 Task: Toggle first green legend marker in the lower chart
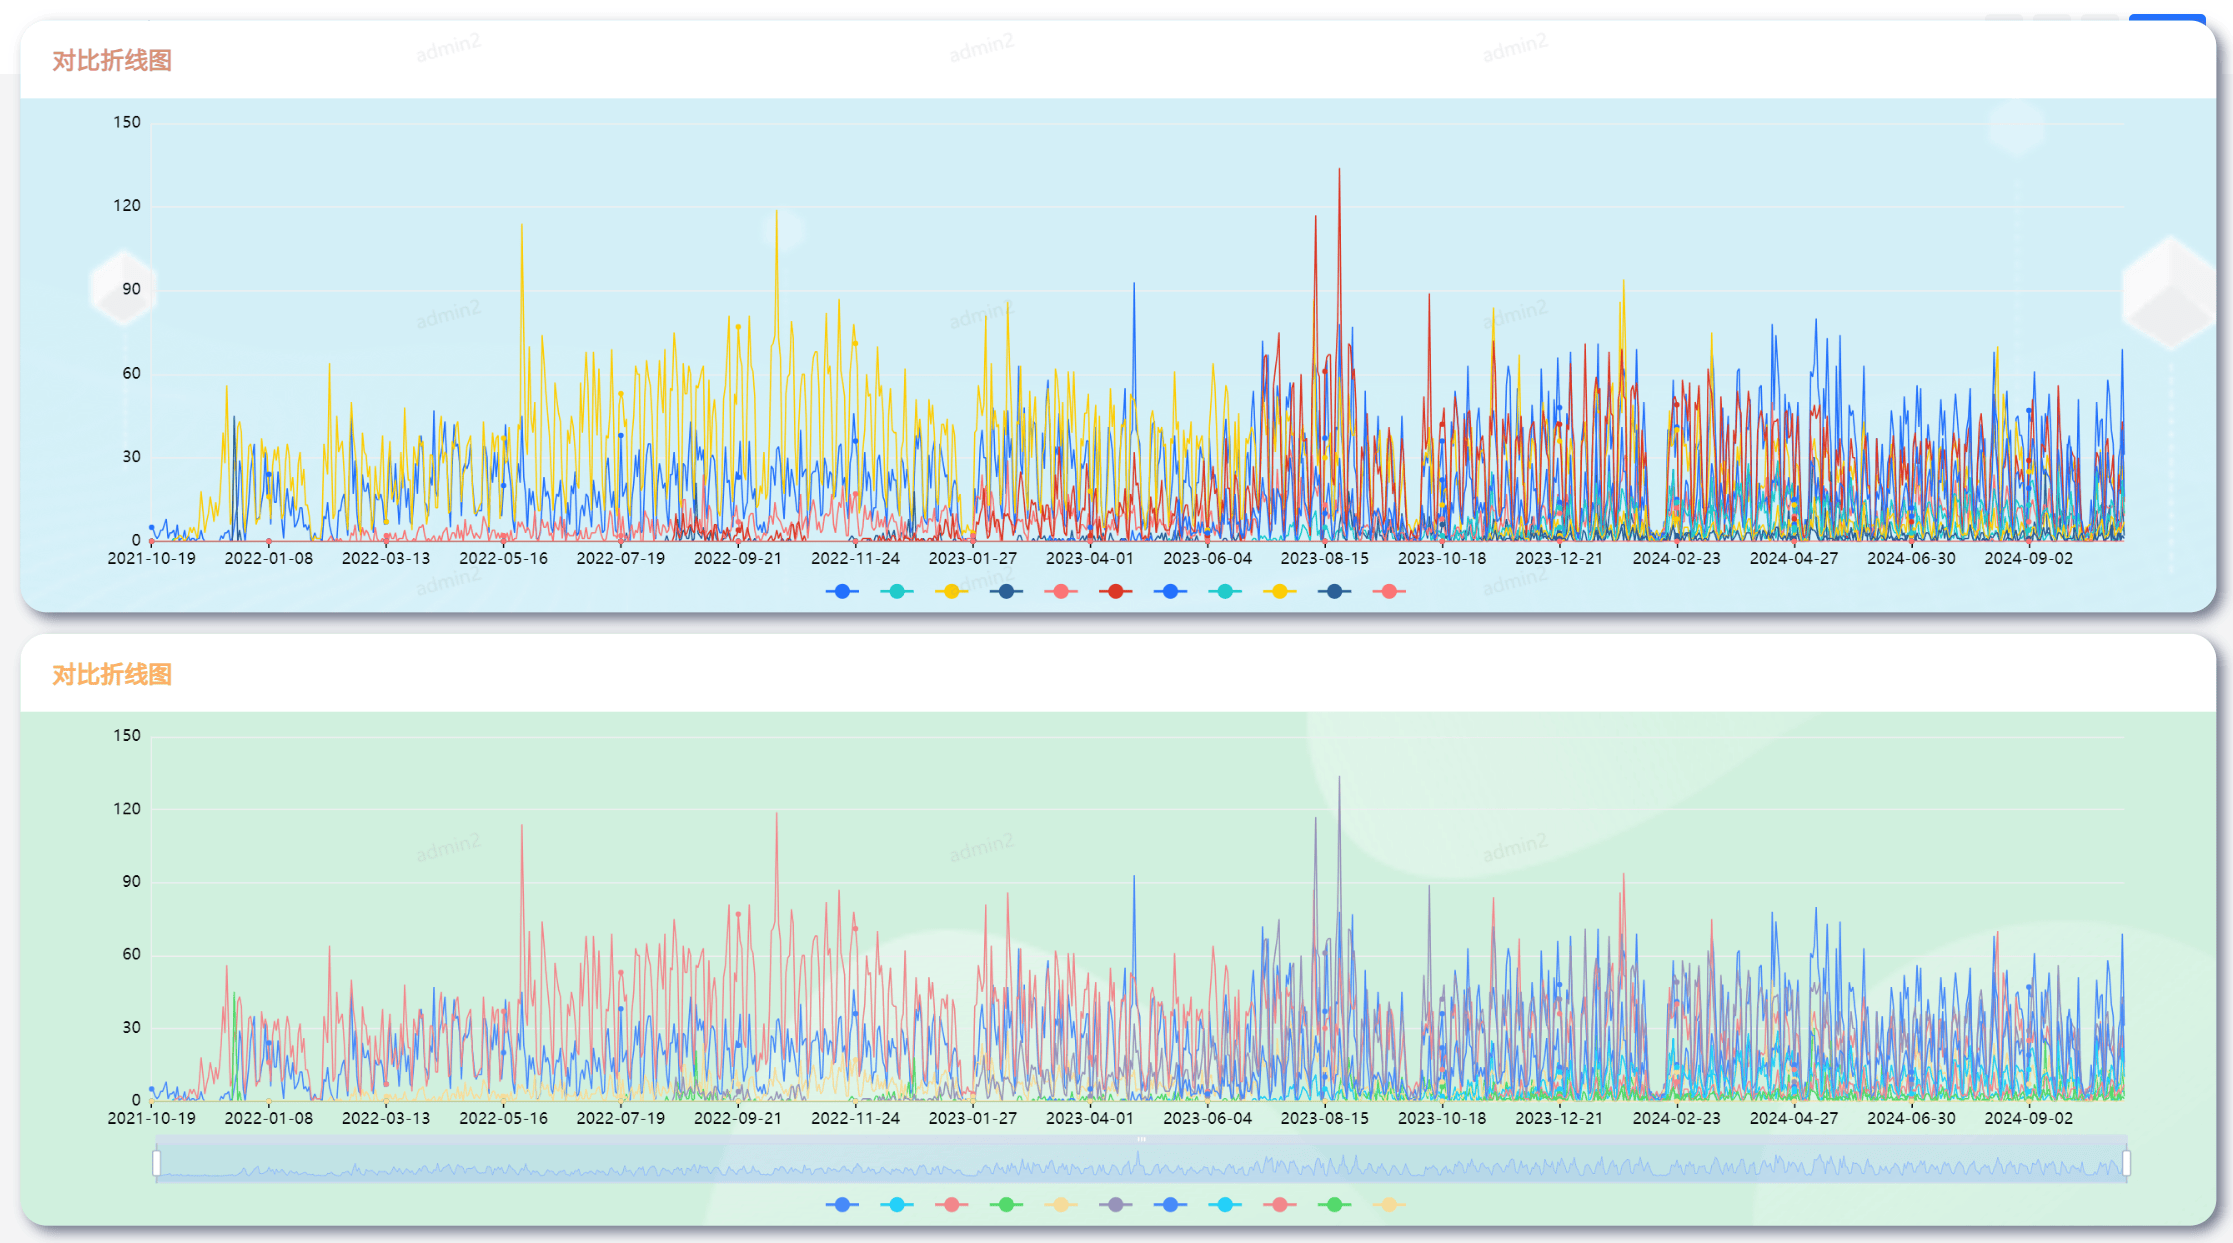click(x=1006, y=1205)
